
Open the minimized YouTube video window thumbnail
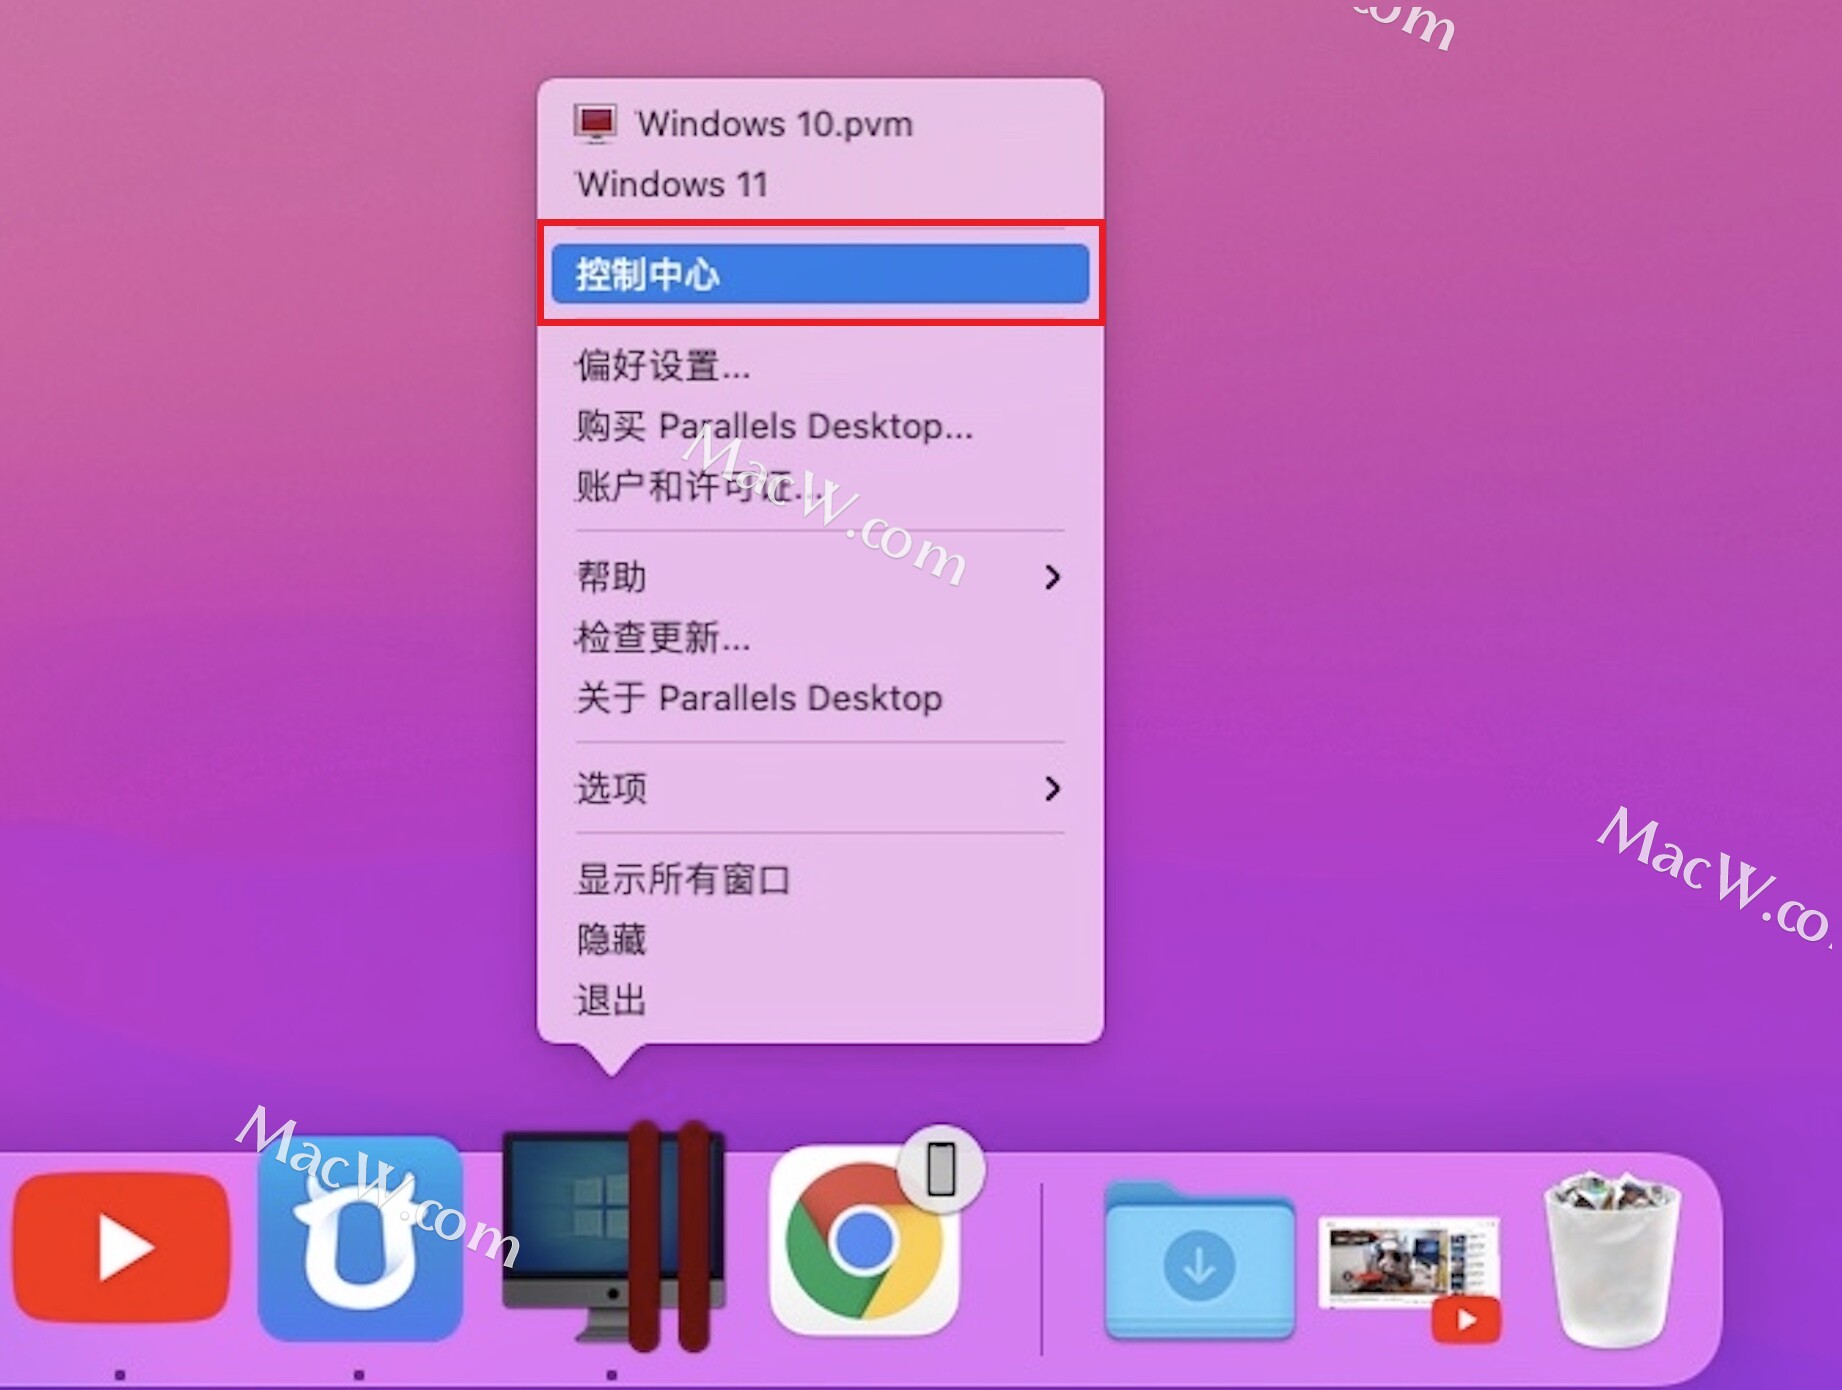coord(1411,1278)
